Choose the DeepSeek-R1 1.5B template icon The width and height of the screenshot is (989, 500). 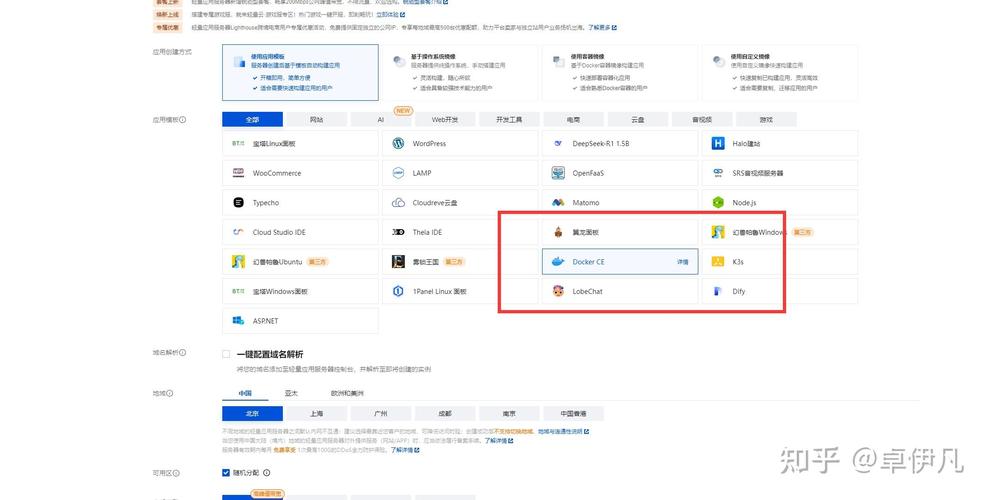[x=558, y=144]
